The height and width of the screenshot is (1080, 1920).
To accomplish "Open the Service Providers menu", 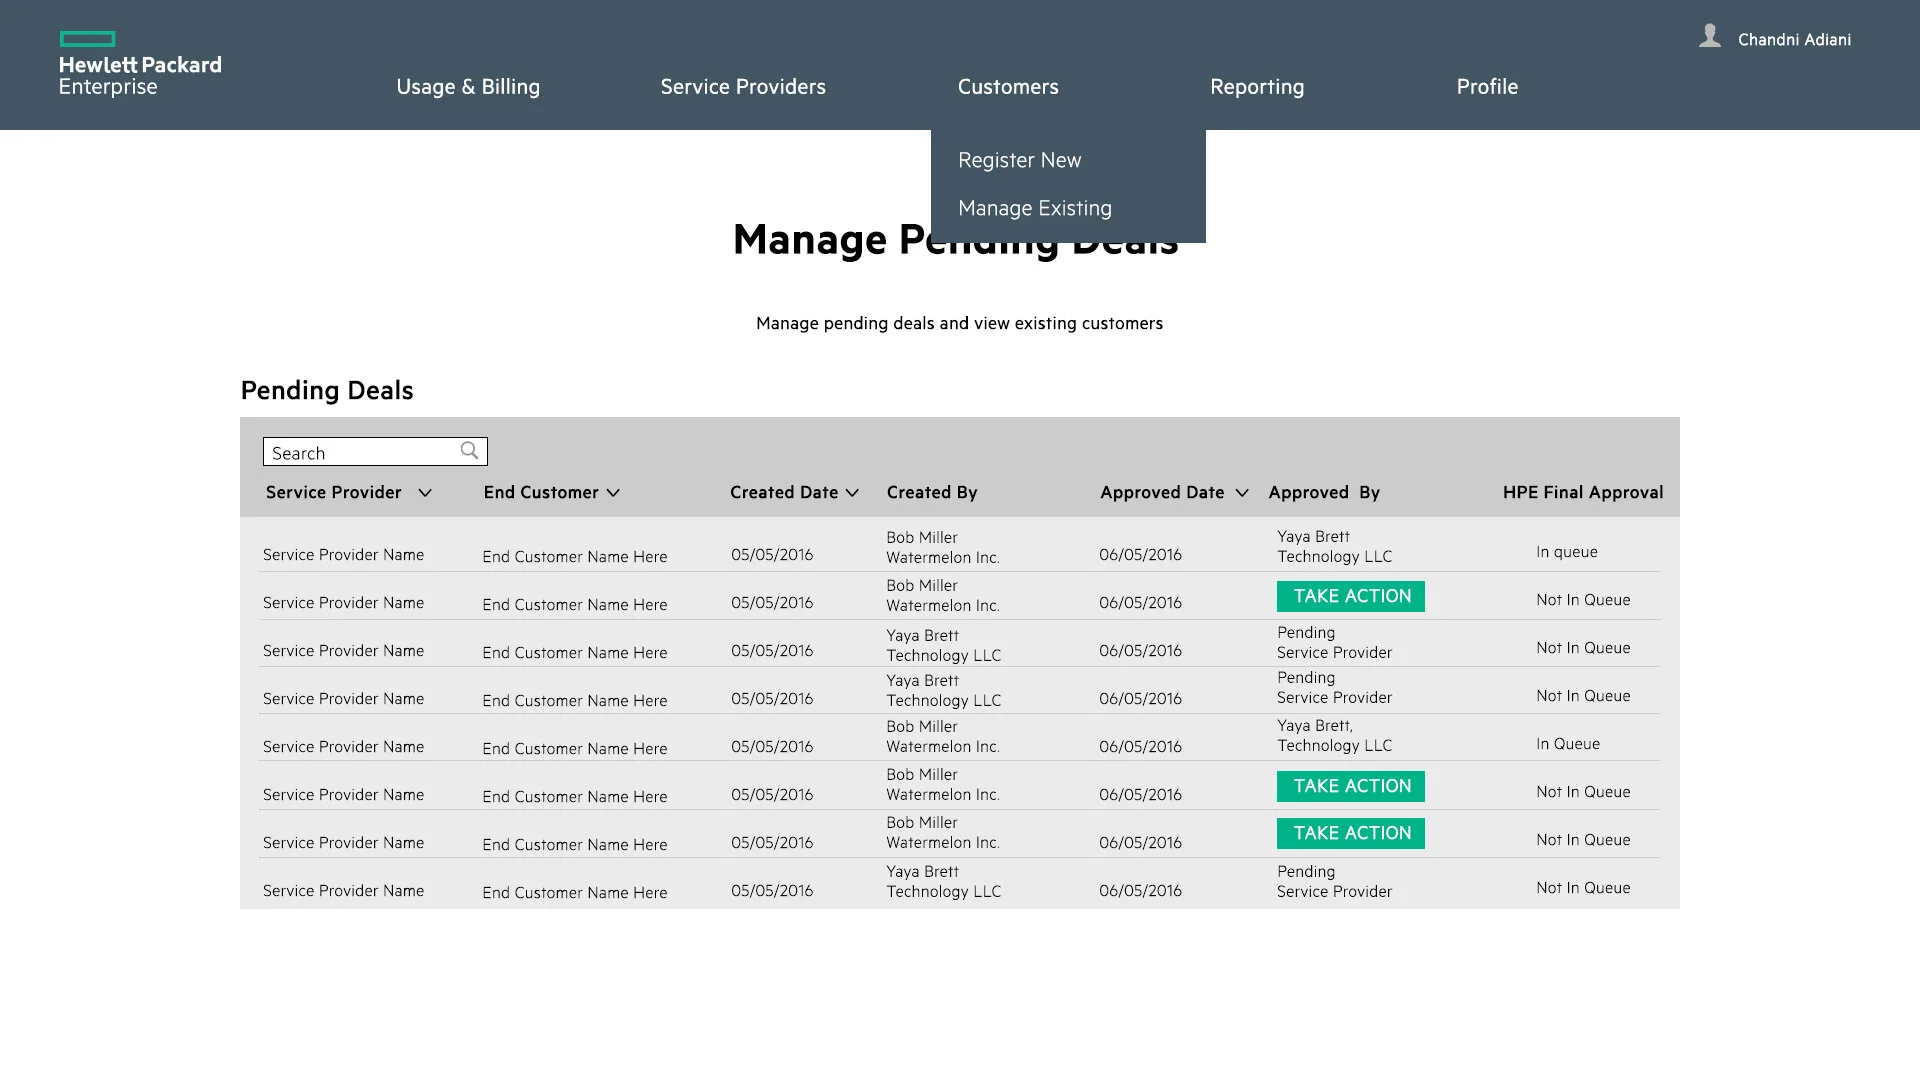I will 742,87.
